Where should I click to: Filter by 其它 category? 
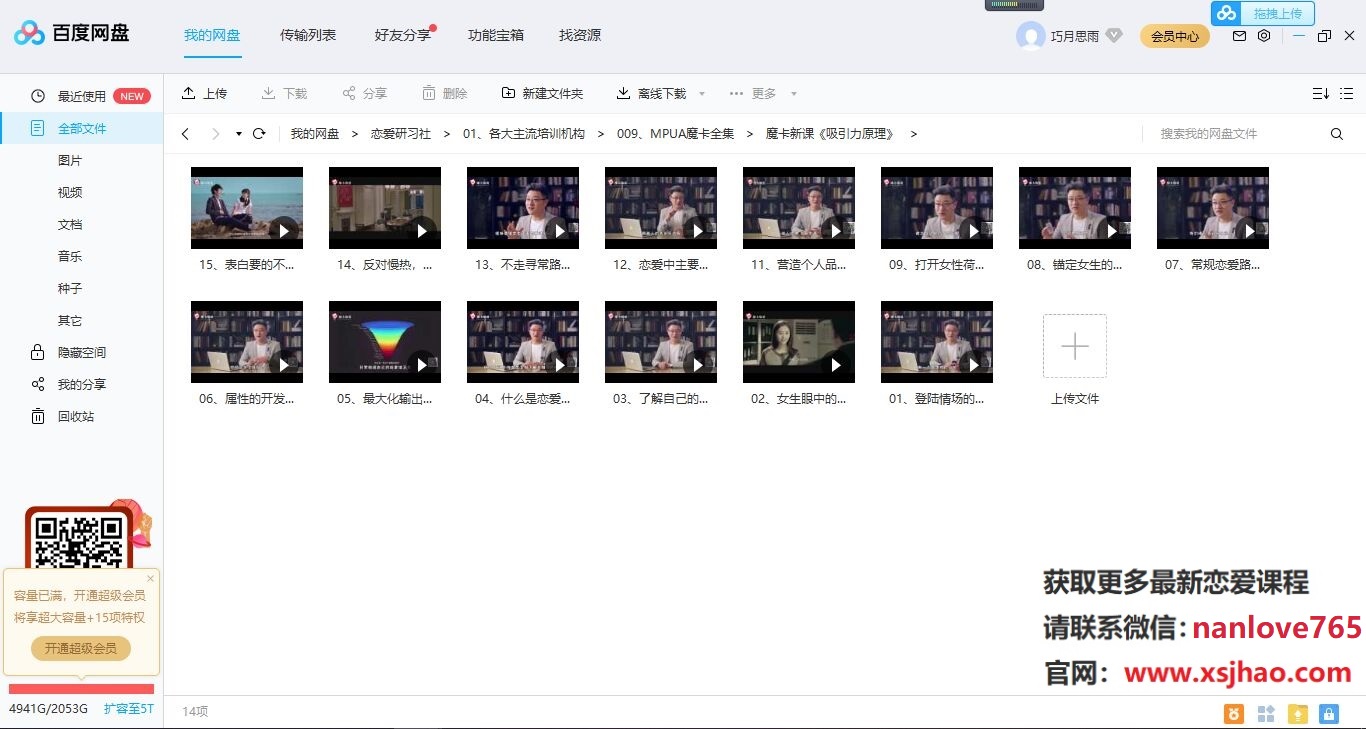[70, 321]
